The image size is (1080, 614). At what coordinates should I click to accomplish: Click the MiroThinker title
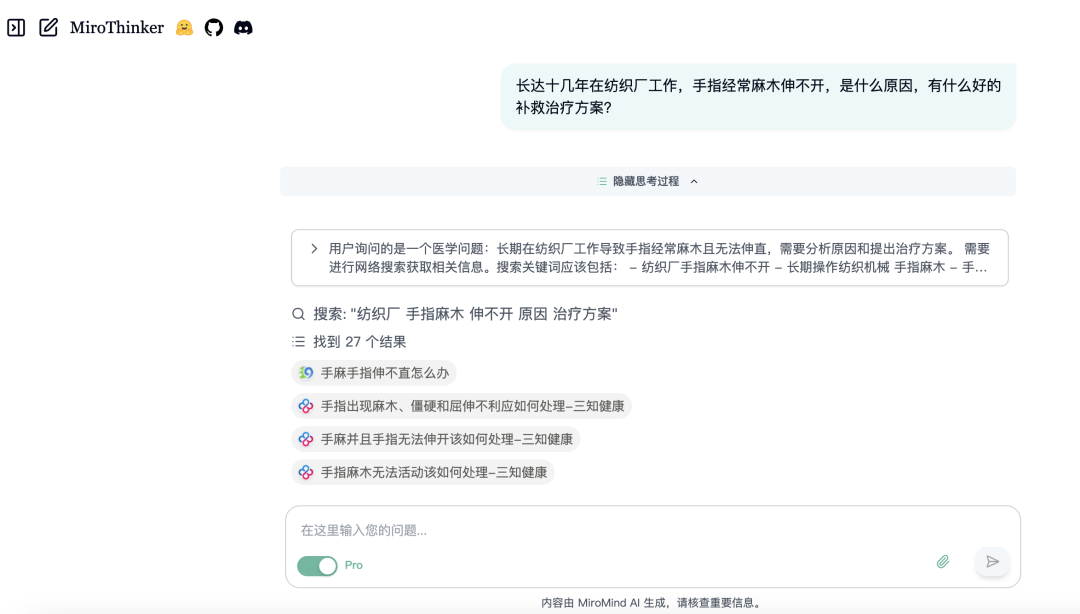click(117, 28)
